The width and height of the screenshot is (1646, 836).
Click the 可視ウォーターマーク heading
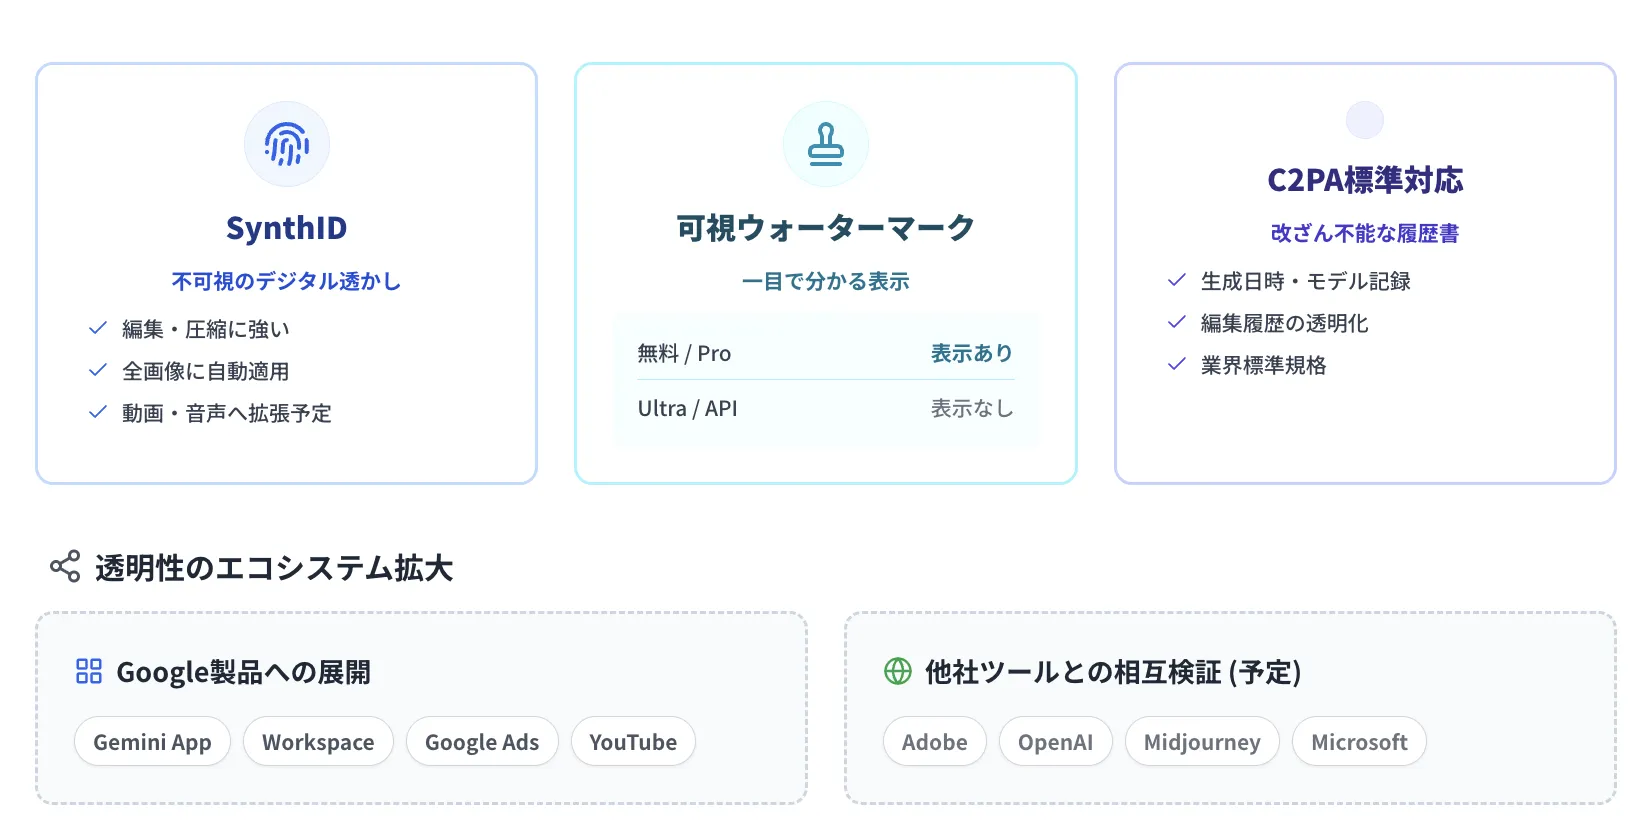click(826, 228)
